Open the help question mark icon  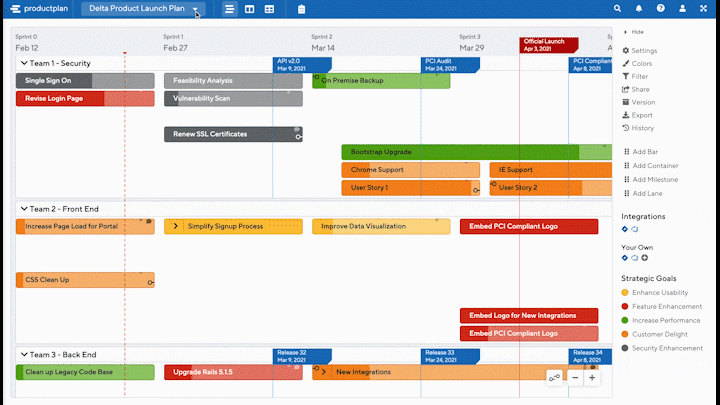tap(660, 9)
